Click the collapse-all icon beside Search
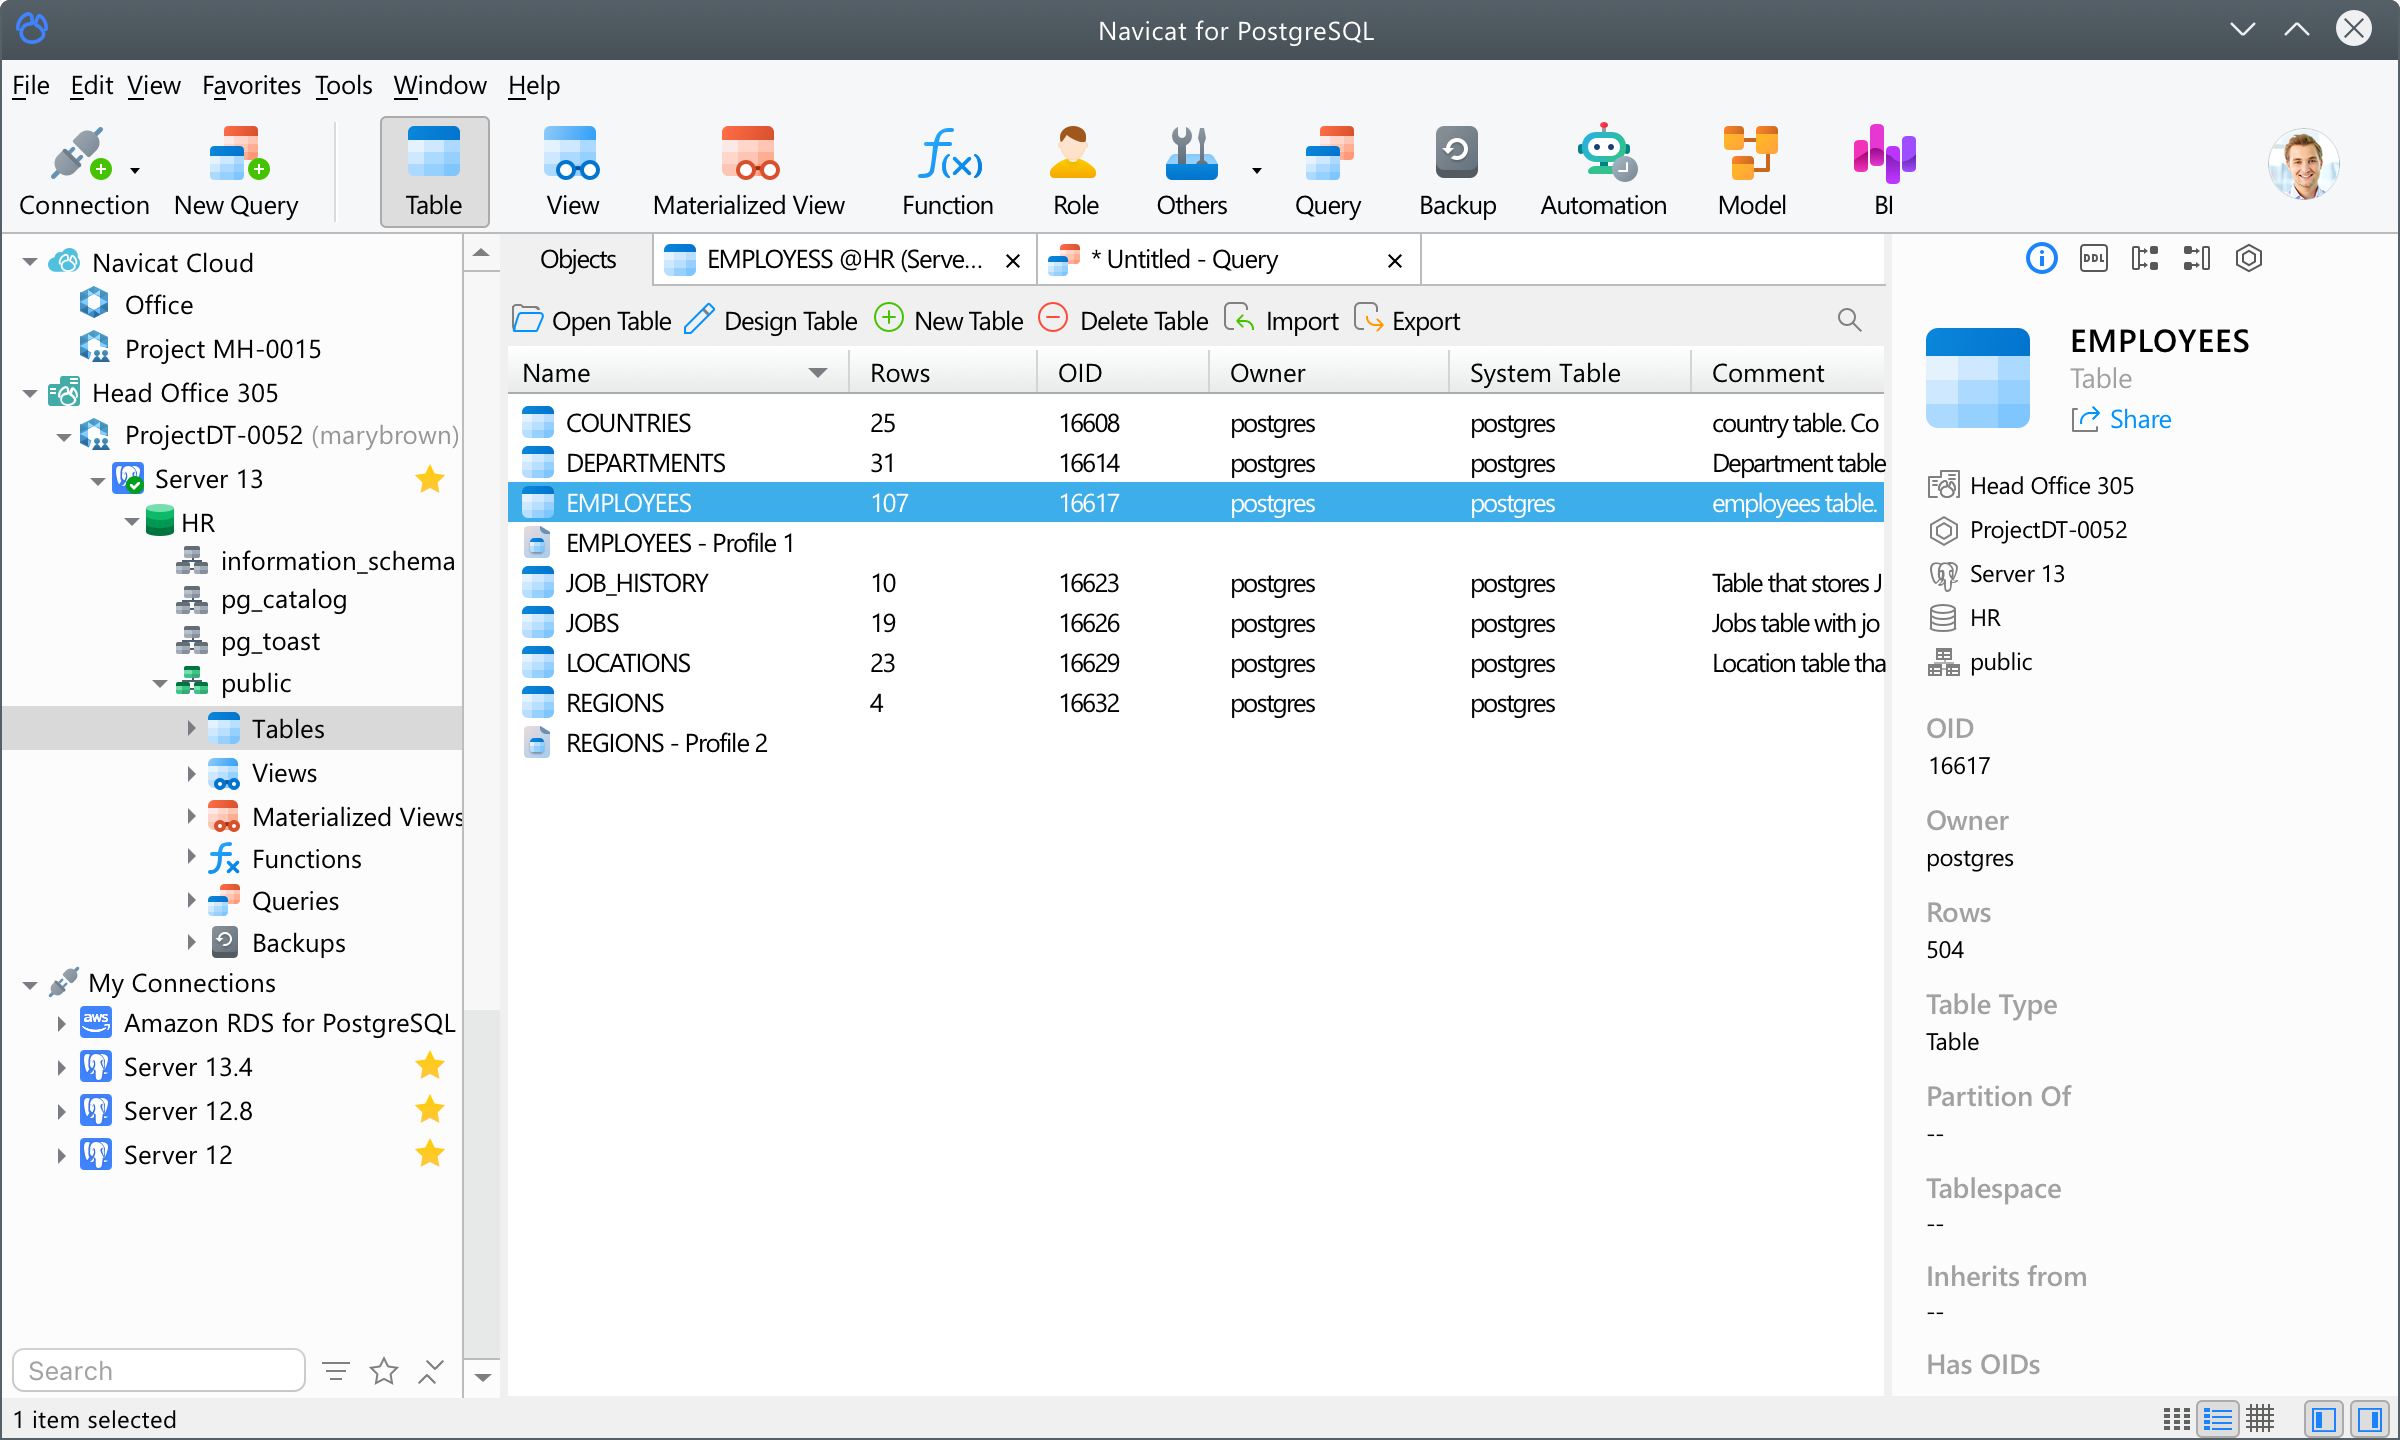 coord(430,1371)
